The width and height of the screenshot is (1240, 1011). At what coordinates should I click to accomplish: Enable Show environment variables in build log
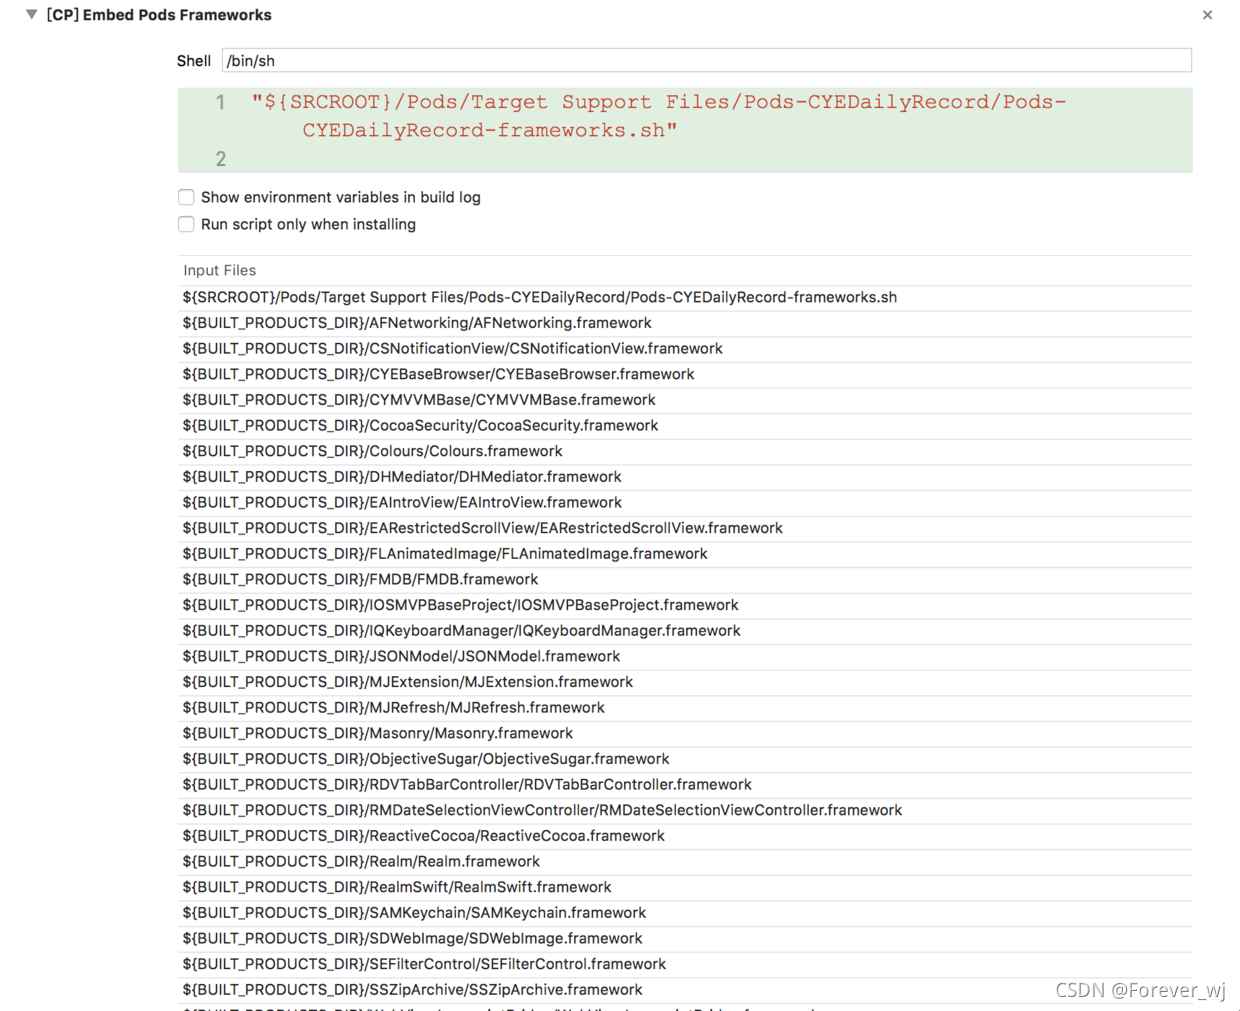tap(186, 197)
